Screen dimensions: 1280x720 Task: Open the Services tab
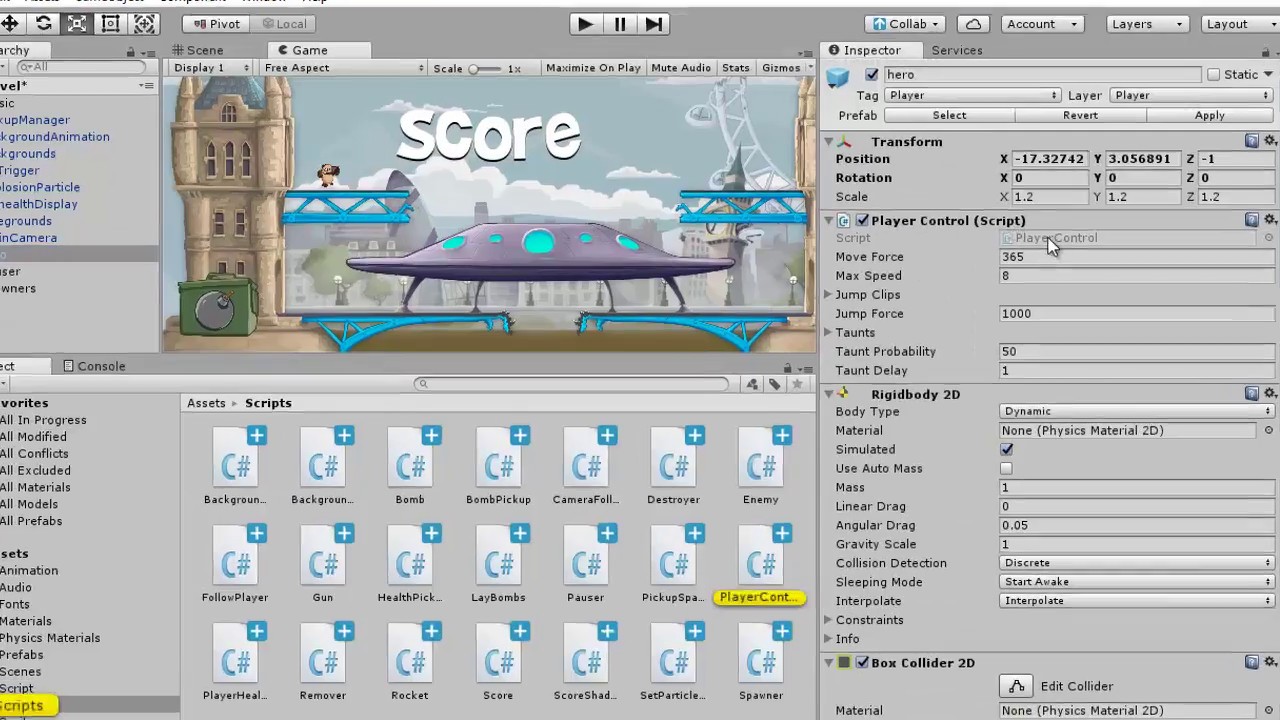(957, 50)
